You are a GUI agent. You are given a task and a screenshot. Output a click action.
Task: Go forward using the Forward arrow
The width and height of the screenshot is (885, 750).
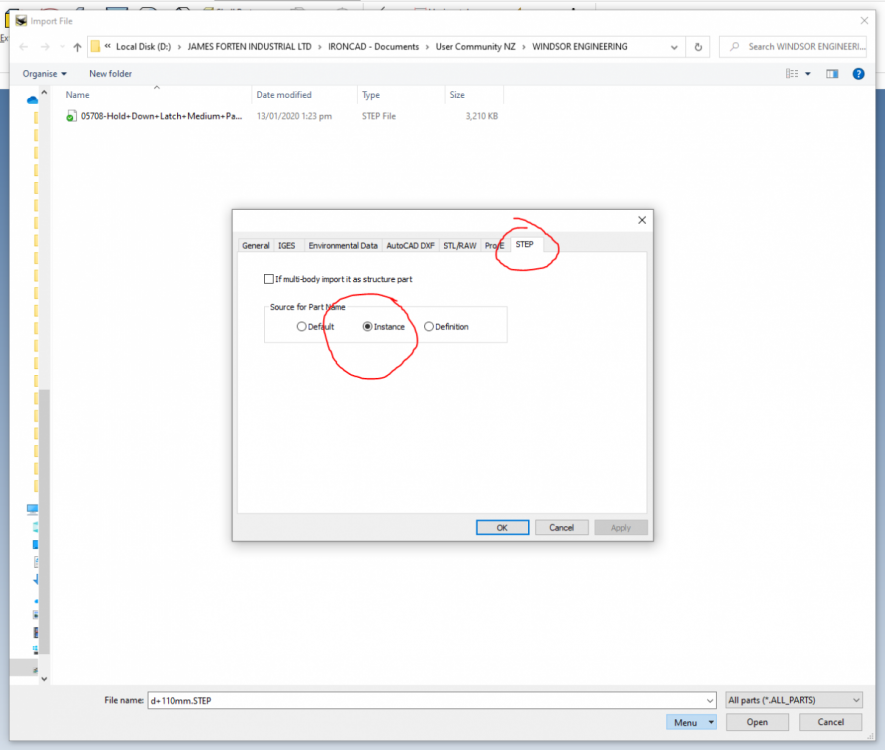(x=45, y=47)
